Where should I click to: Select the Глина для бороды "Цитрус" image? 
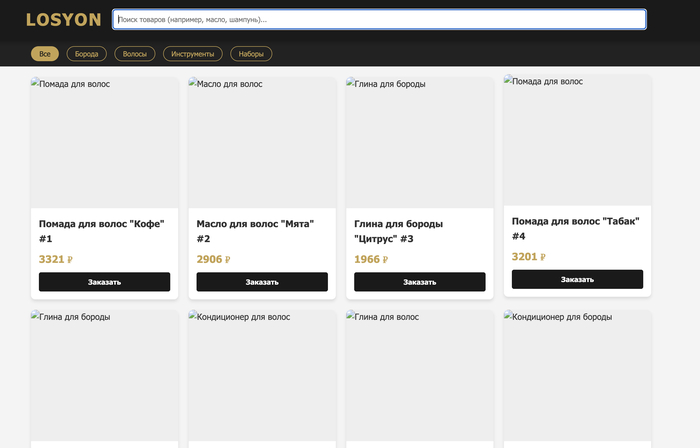pos(419,142)
